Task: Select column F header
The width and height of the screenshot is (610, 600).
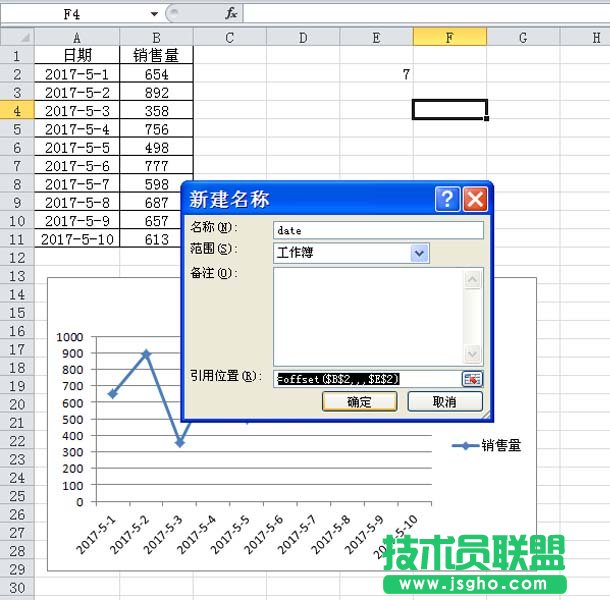Action: tap(450, 37)
